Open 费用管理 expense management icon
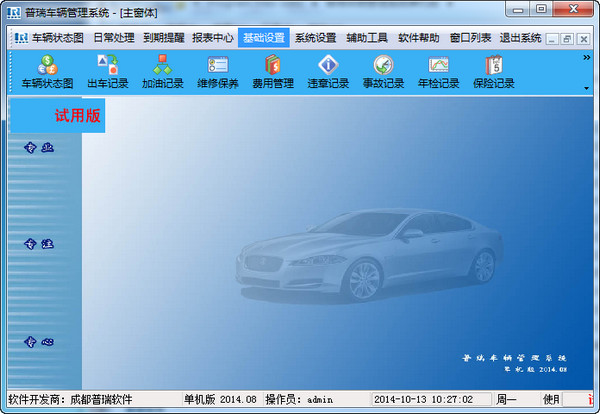Viewport: 600px width, 414px height. 273,72
